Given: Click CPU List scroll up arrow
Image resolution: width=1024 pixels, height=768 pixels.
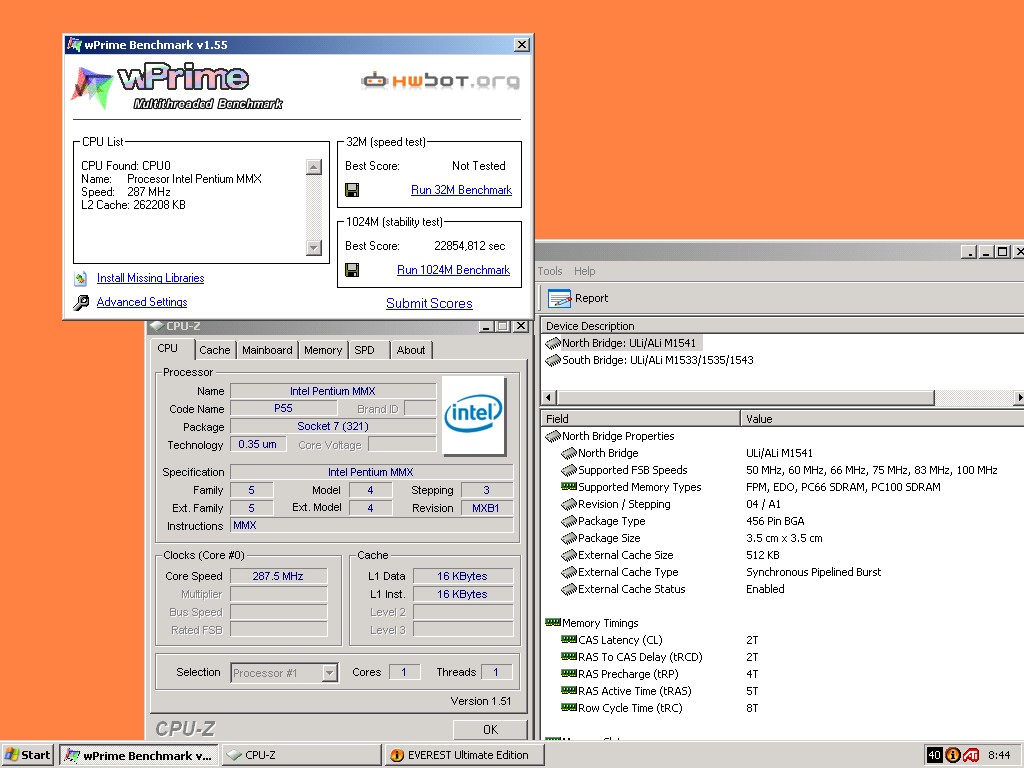Looking at the screenshot, I should pyautogui.click(x=314, y=167).
